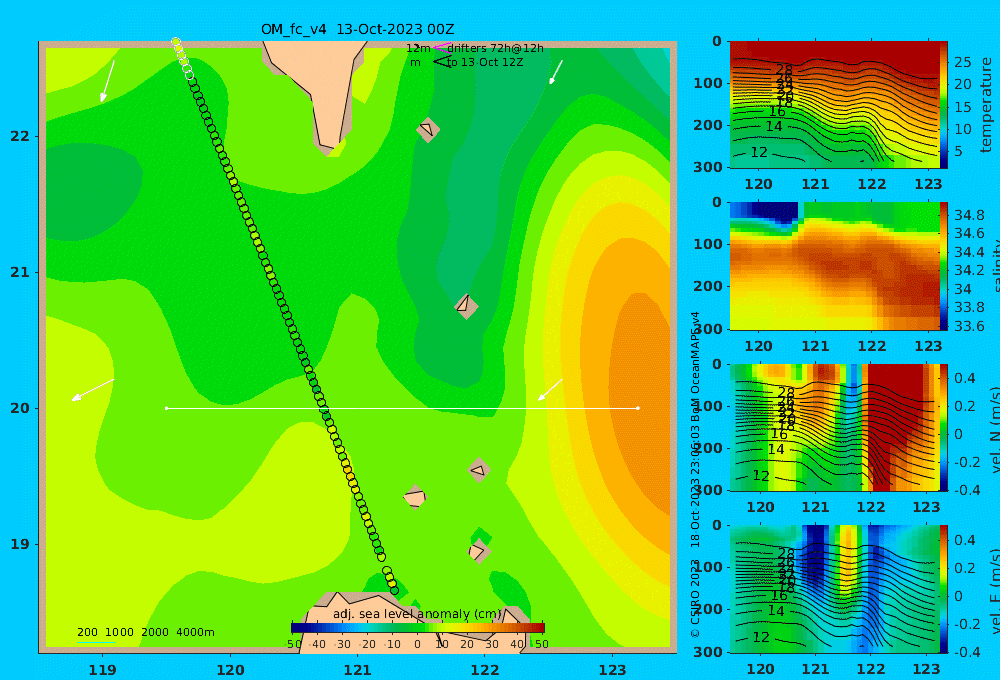
Task: Click the 'vel. N (m/s)' axis label
Action: tap(994, 429)
